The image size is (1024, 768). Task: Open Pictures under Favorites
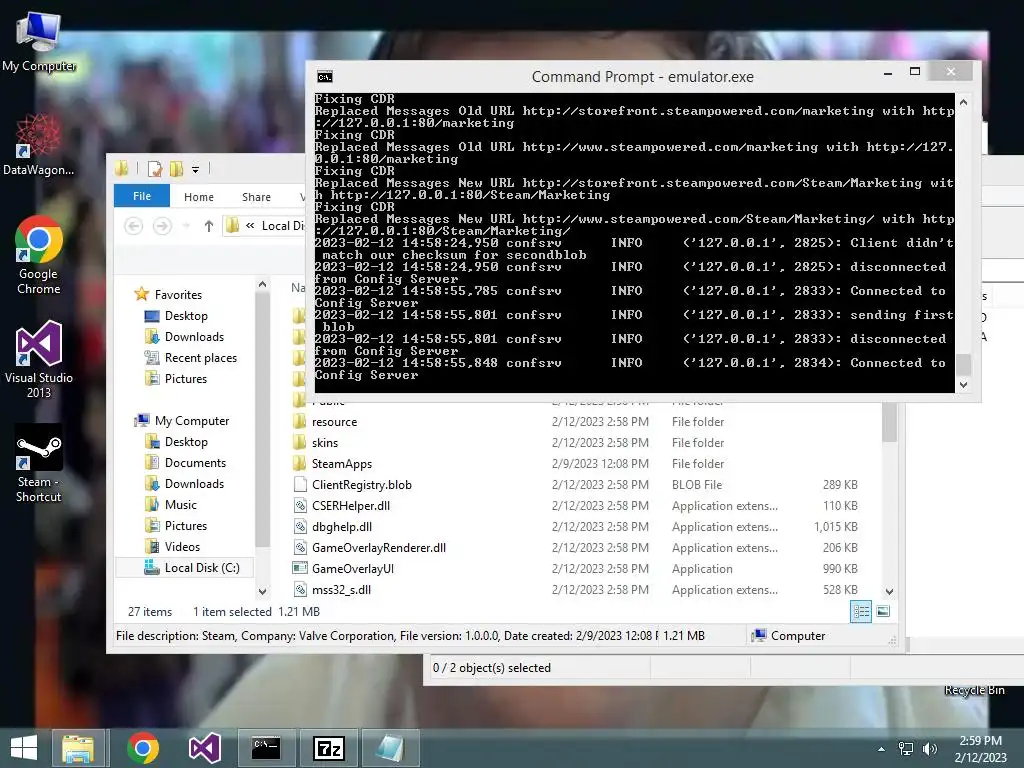(185, 378)
